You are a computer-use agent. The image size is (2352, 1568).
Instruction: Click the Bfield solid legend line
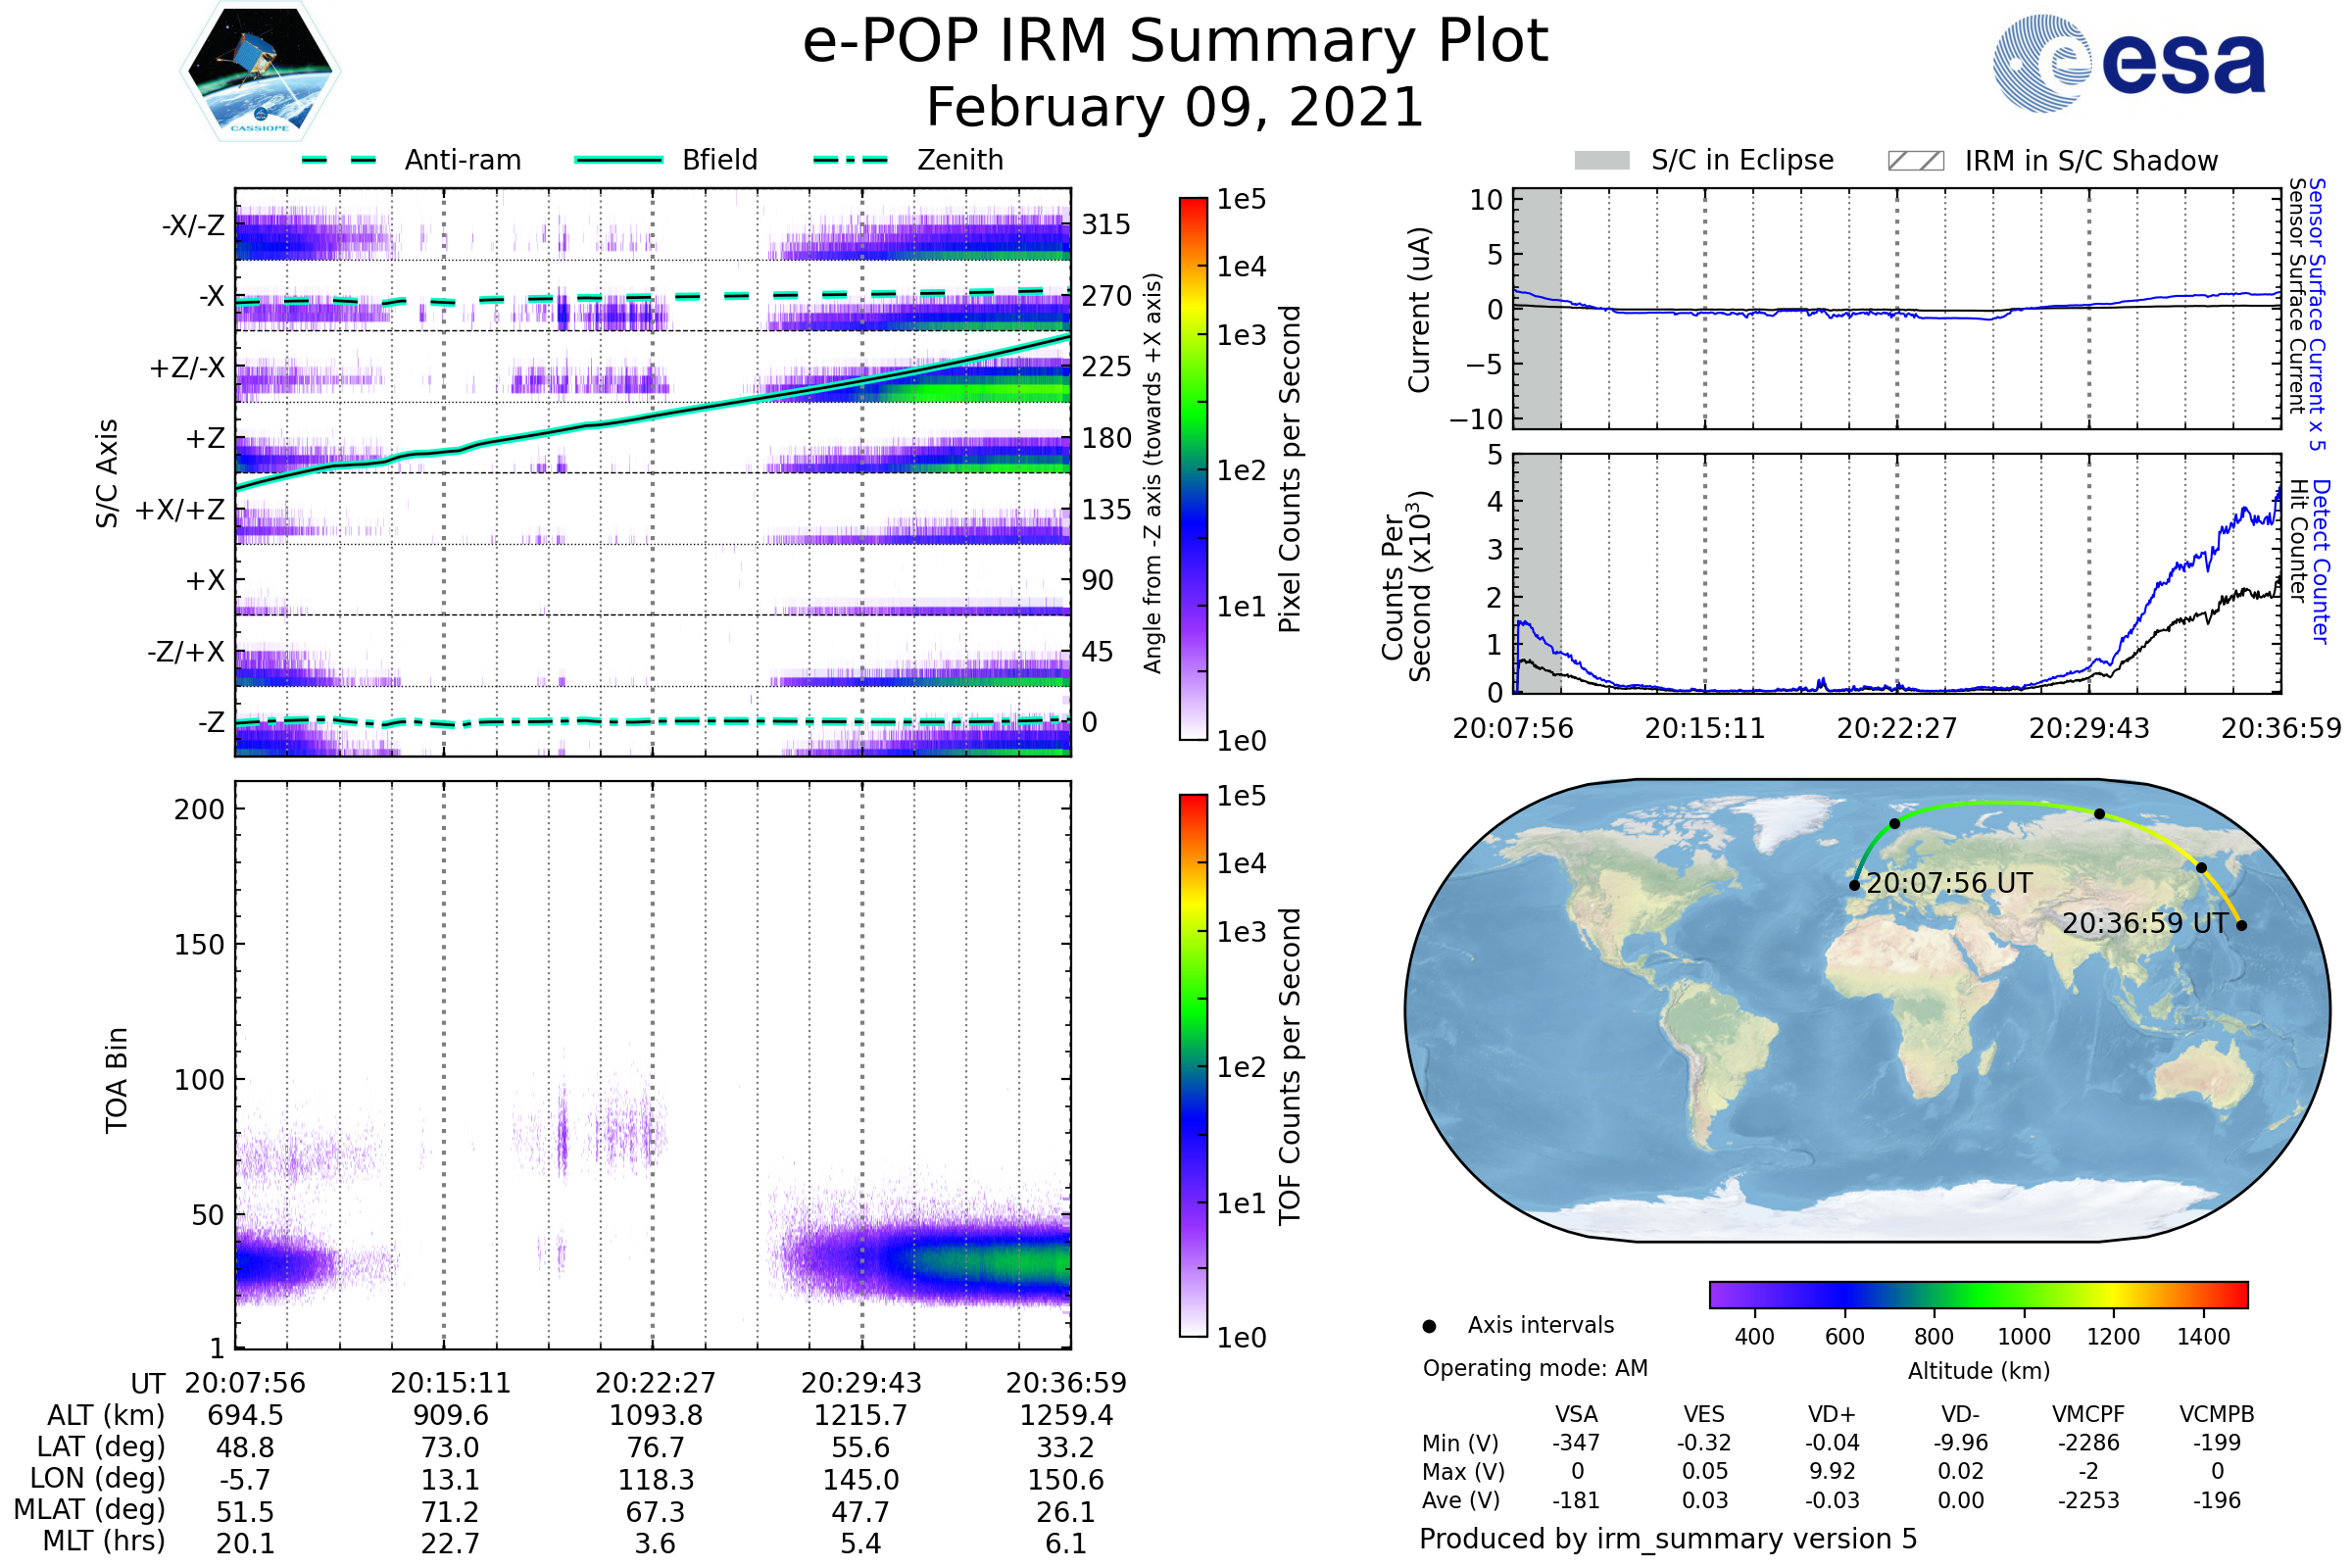click(619, 160)
